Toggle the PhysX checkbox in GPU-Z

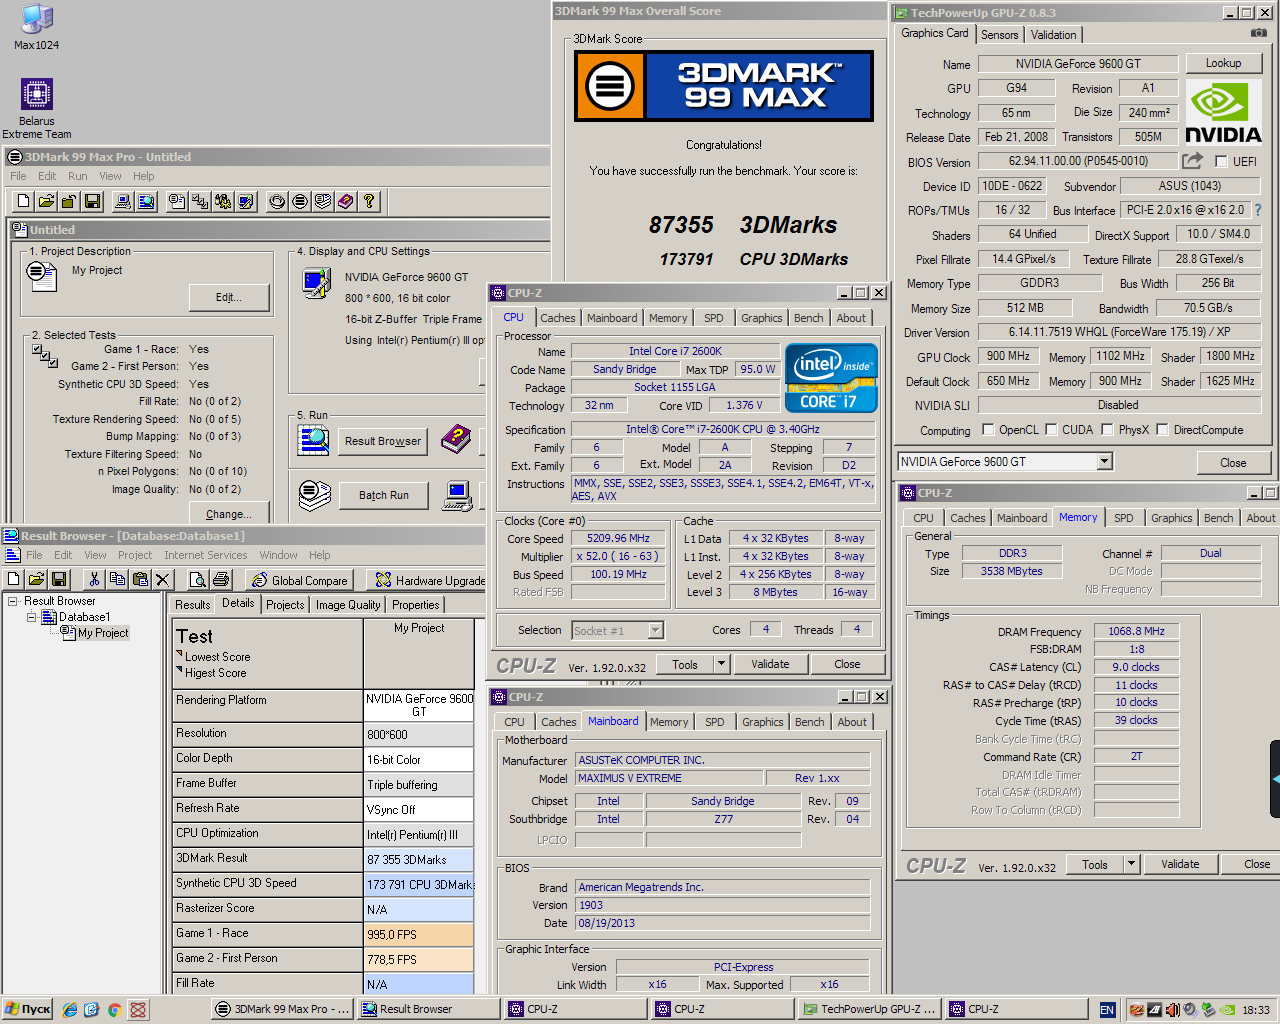[1107, 430]
